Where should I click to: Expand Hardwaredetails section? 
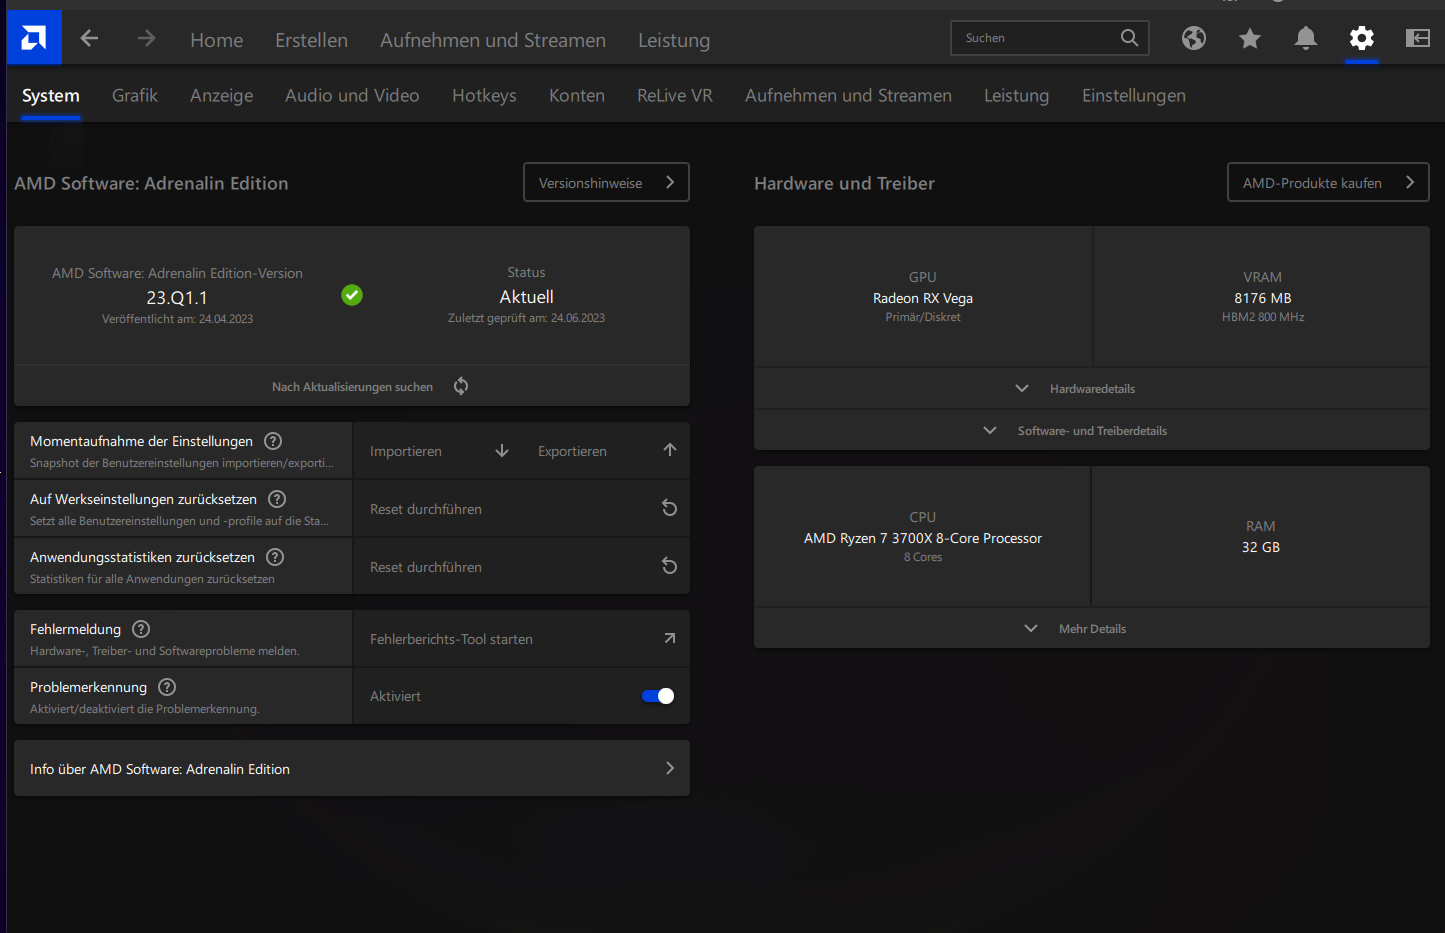click(x=1092, y=389)
